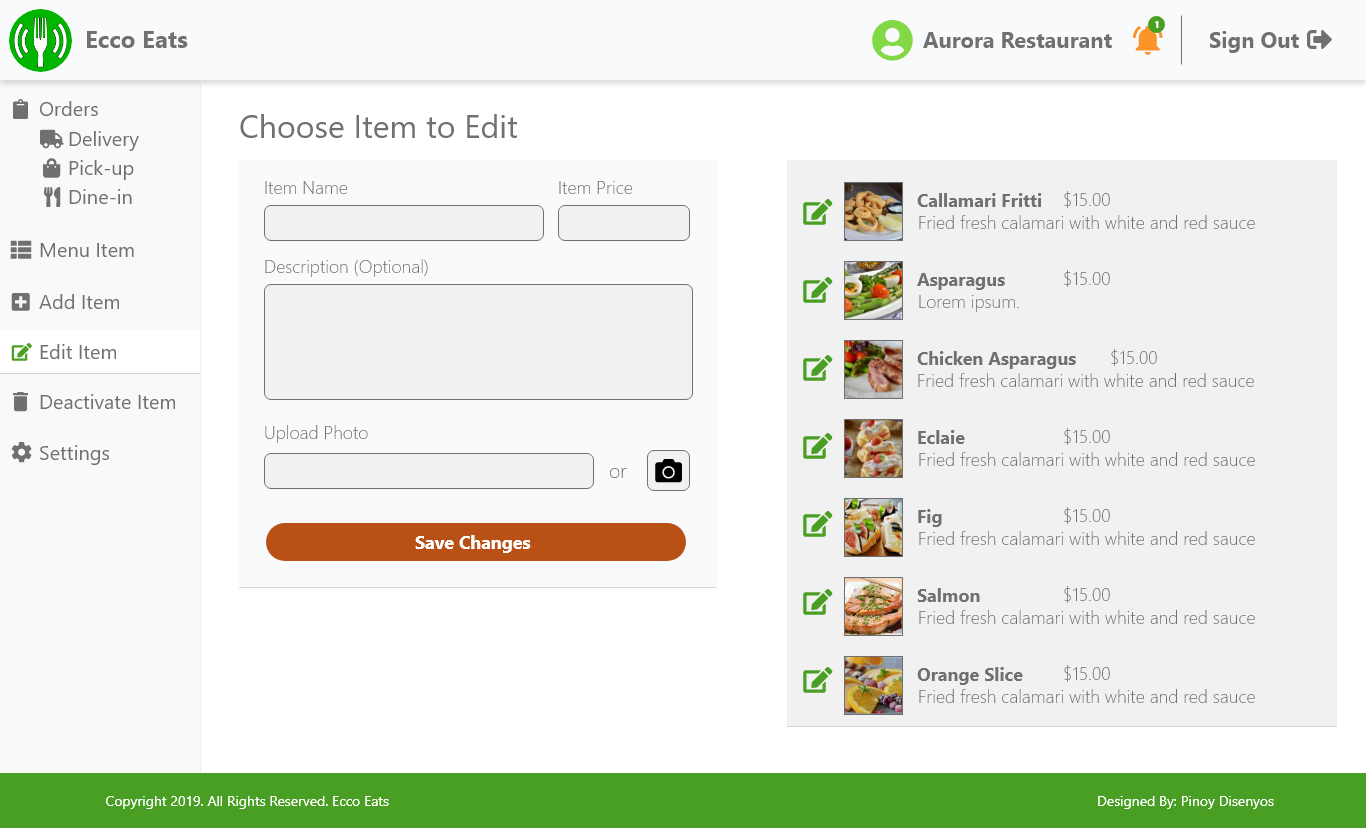
Task: Select Delivery orders in sidebar
Action: coord(102,139)
